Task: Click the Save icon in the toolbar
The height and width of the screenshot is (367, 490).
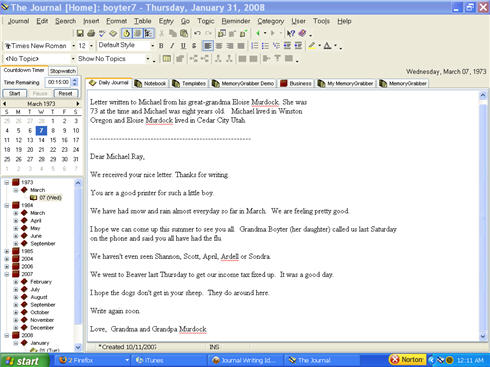Action: [x=80, y=33]
